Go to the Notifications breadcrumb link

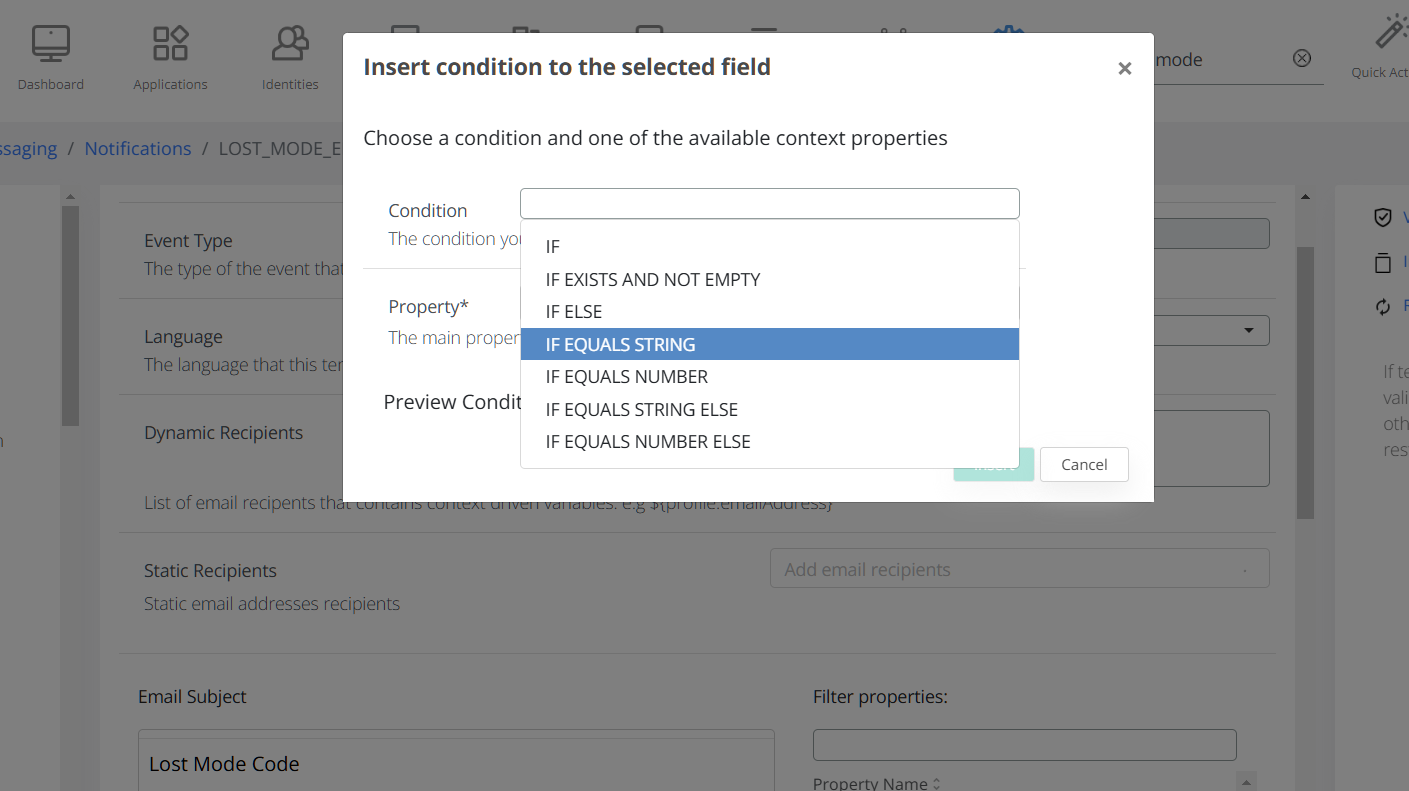(138, 149)
